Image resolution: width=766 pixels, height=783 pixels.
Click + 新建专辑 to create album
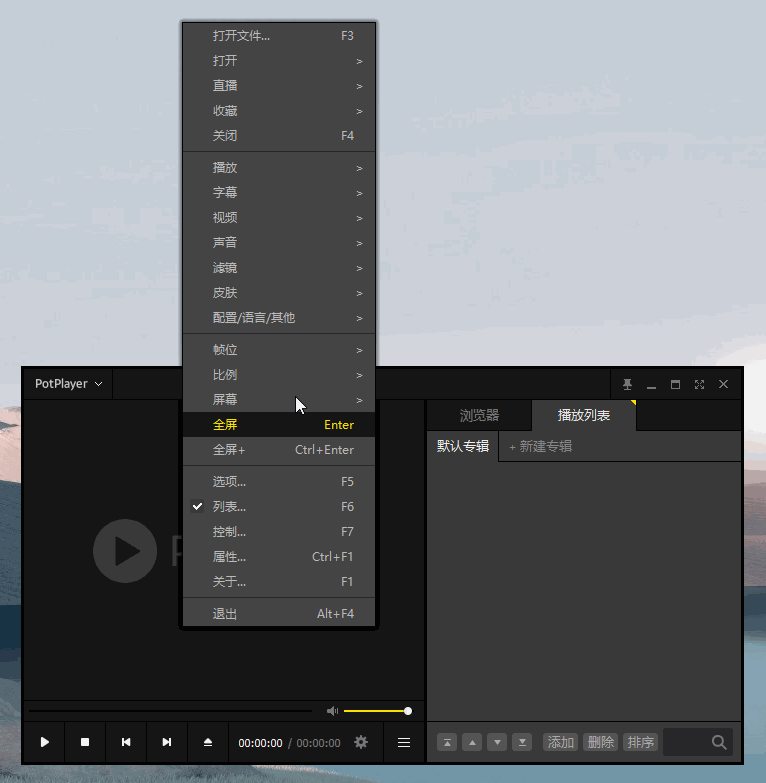540,446
